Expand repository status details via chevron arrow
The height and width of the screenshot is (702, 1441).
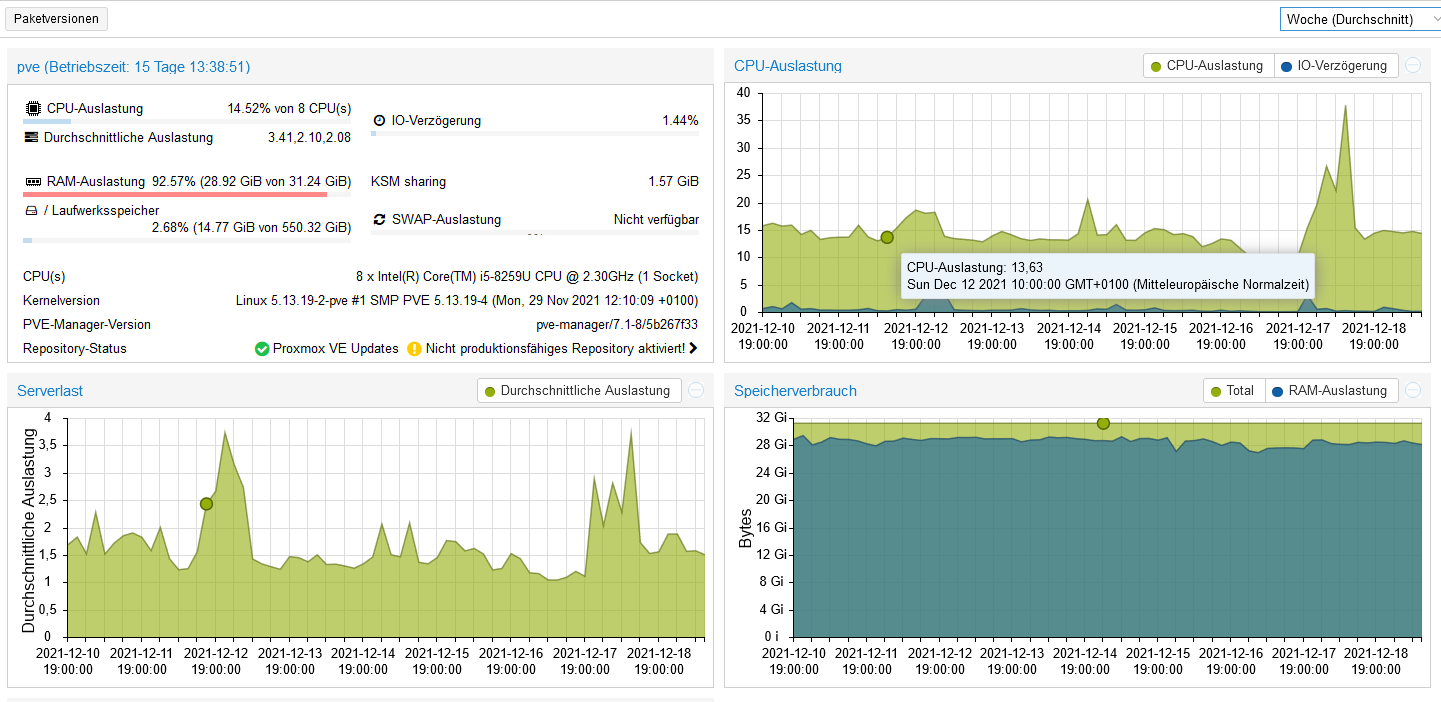[x=693, y=349]
